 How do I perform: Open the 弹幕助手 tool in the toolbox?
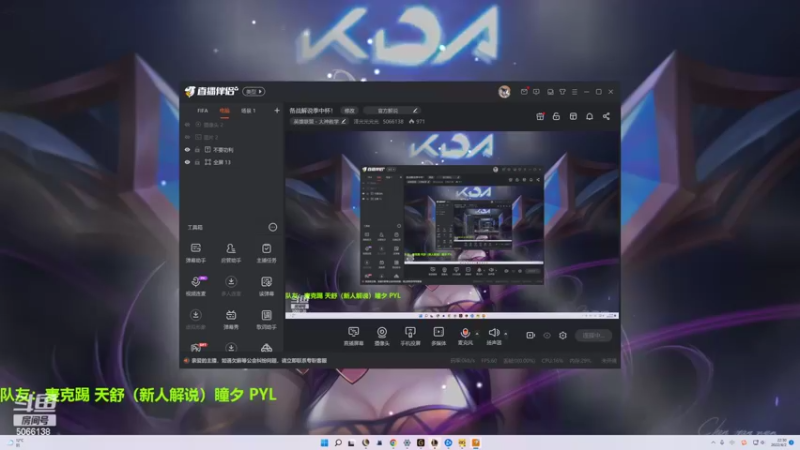195,253
